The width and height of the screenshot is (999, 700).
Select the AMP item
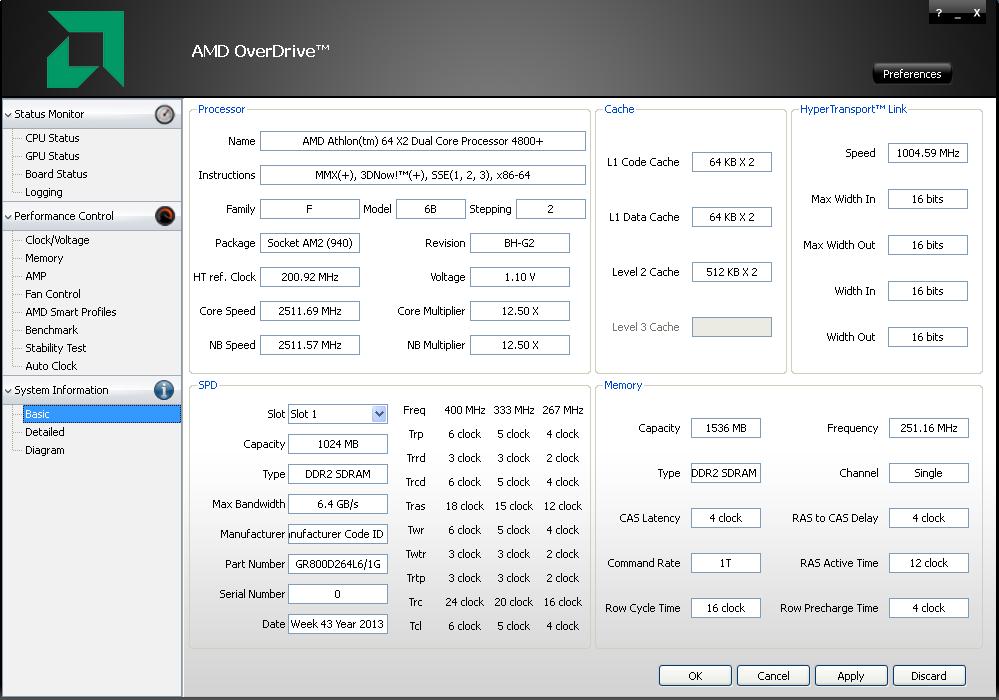(36, 276)
